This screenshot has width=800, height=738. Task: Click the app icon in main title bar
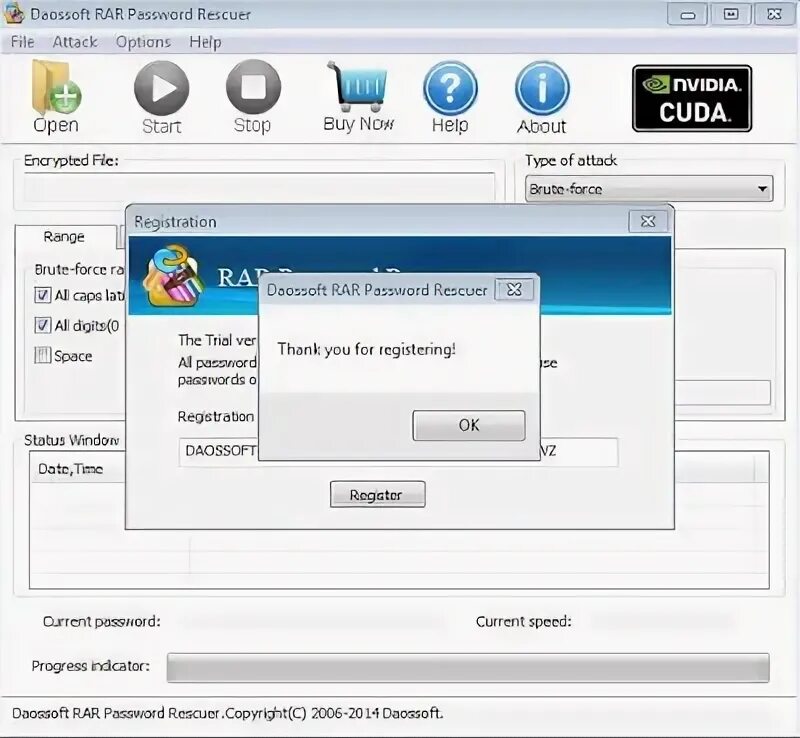click(x=14, y=13)
